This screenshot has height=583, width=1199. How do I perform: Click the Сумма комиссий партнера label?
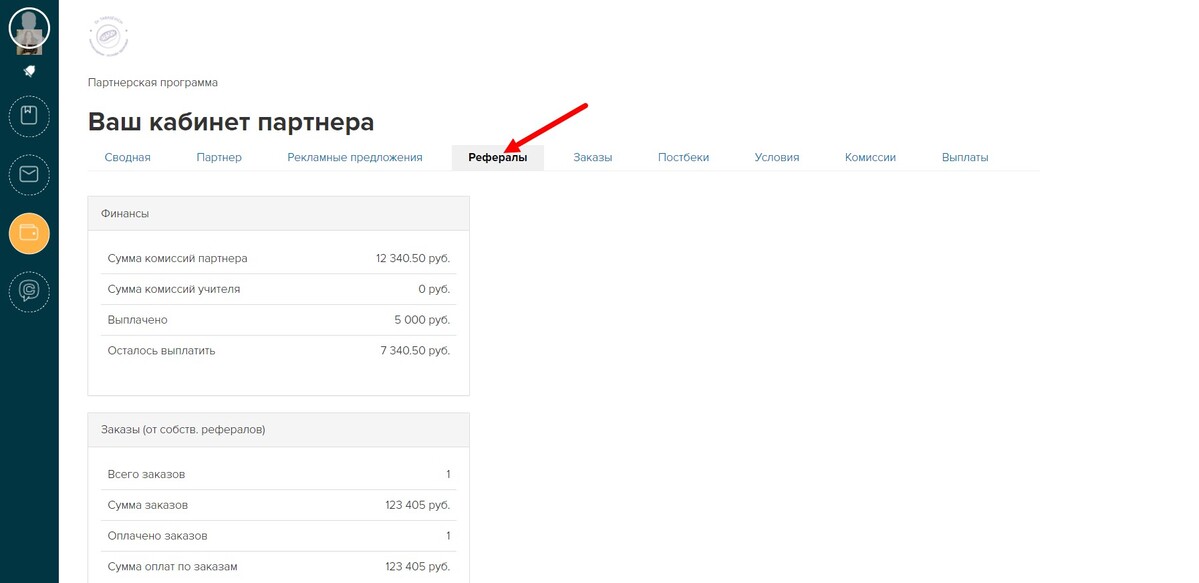click(177, 259)
